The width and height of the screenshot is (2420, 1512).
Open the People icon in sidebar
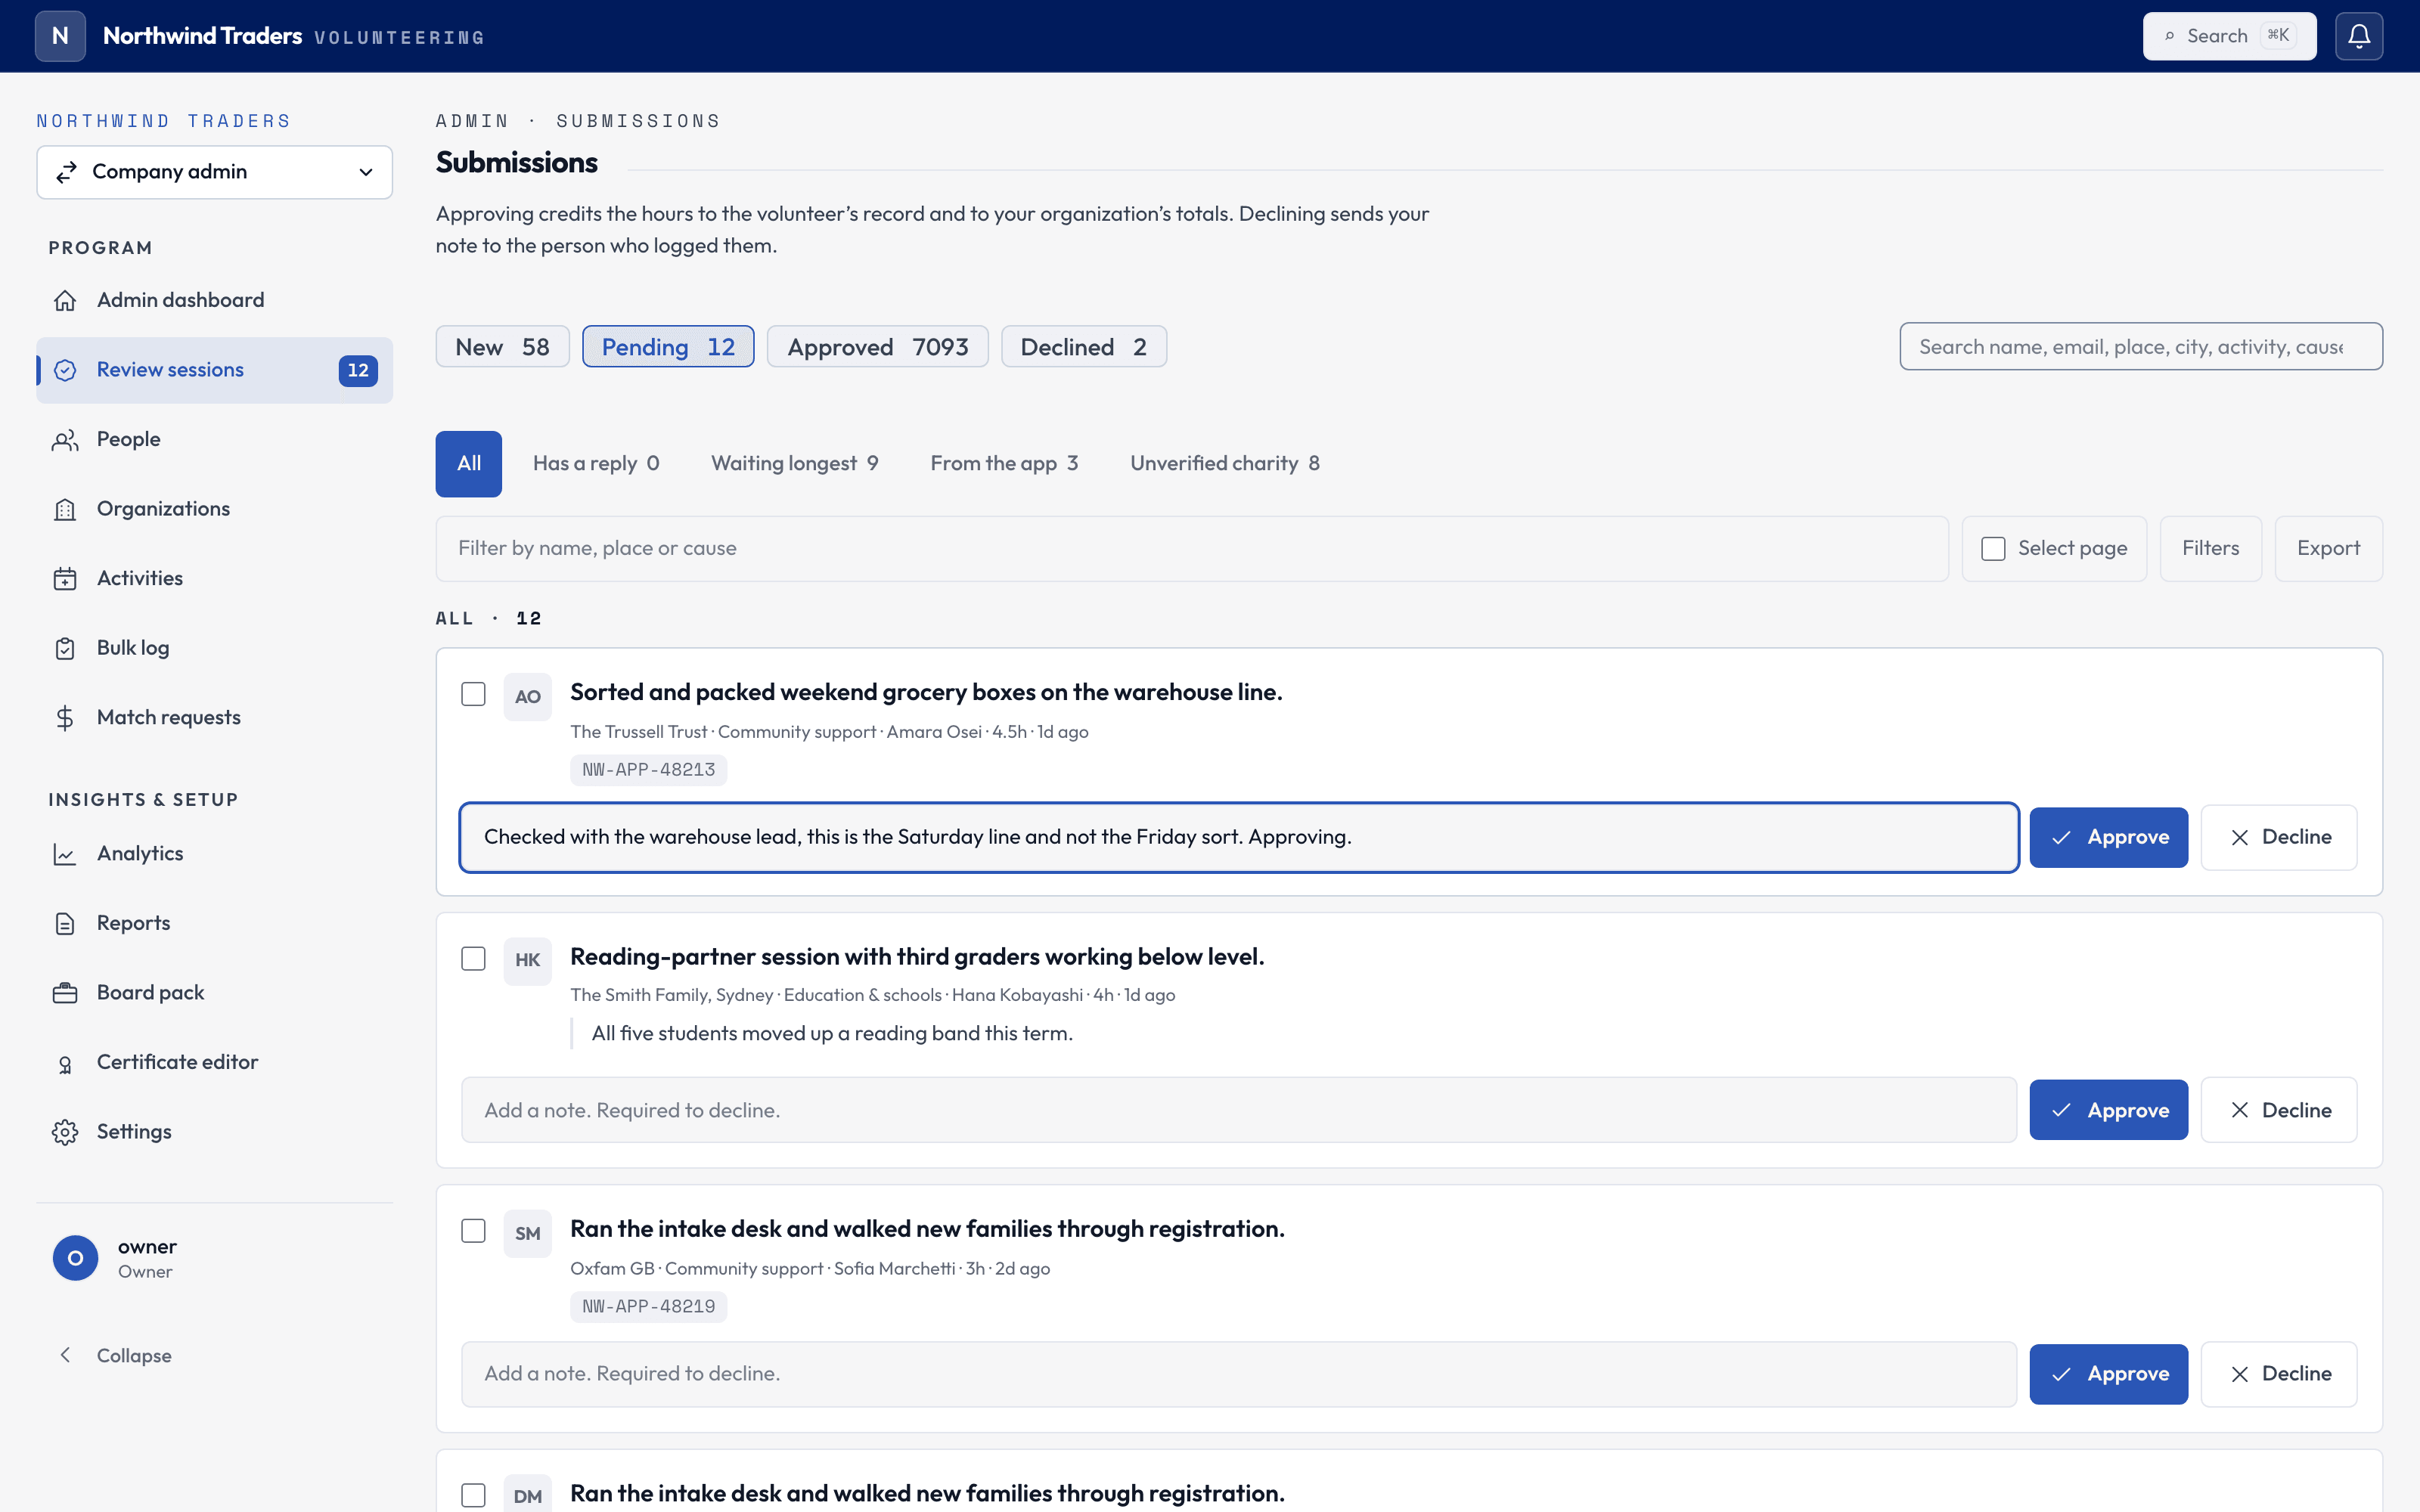tap(65, 439)
